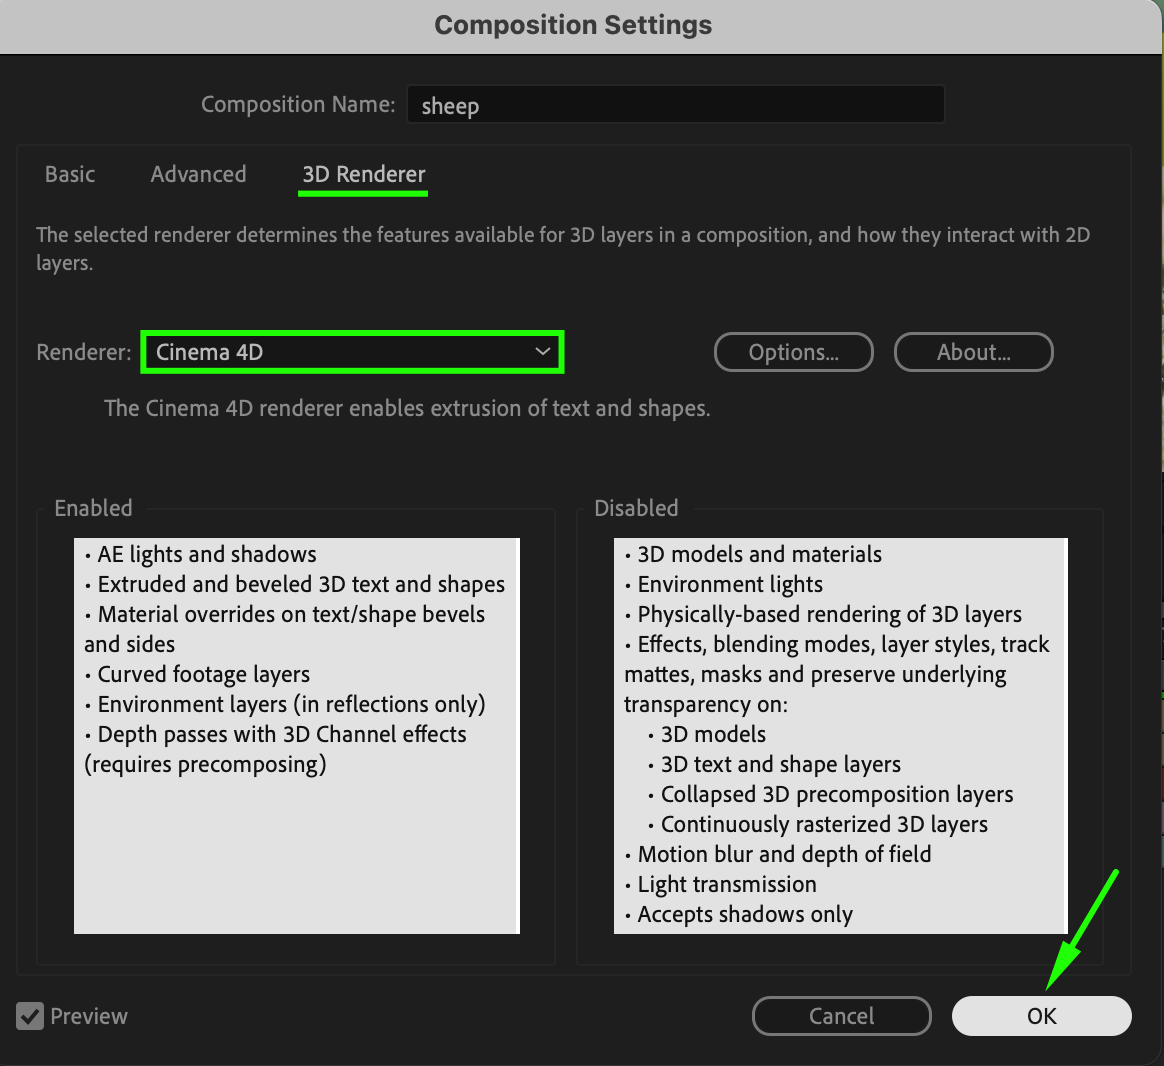Click the "Curved footage layers" entry
Image resolution: width=1164 pixels, height=1066 pixels.
click(204, 675)
